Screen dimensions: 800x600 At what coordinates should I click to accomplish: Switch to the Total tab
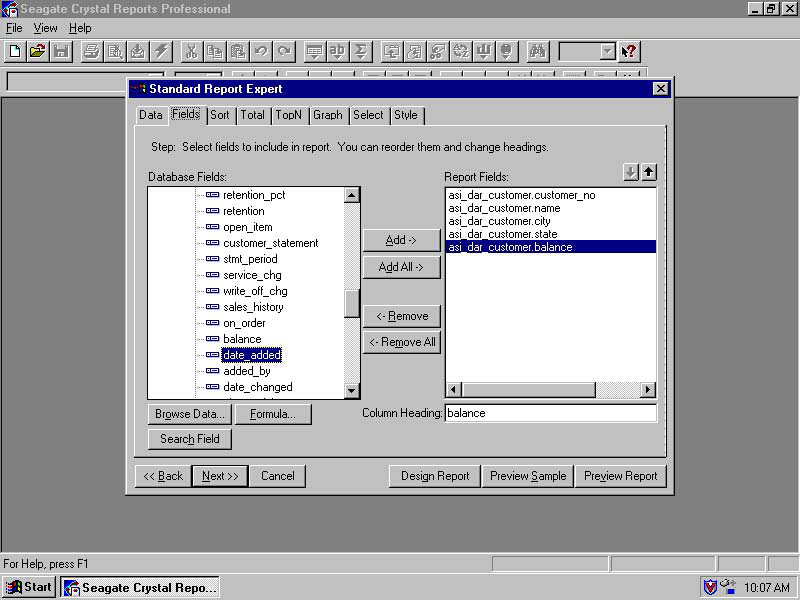click(253, 115)
